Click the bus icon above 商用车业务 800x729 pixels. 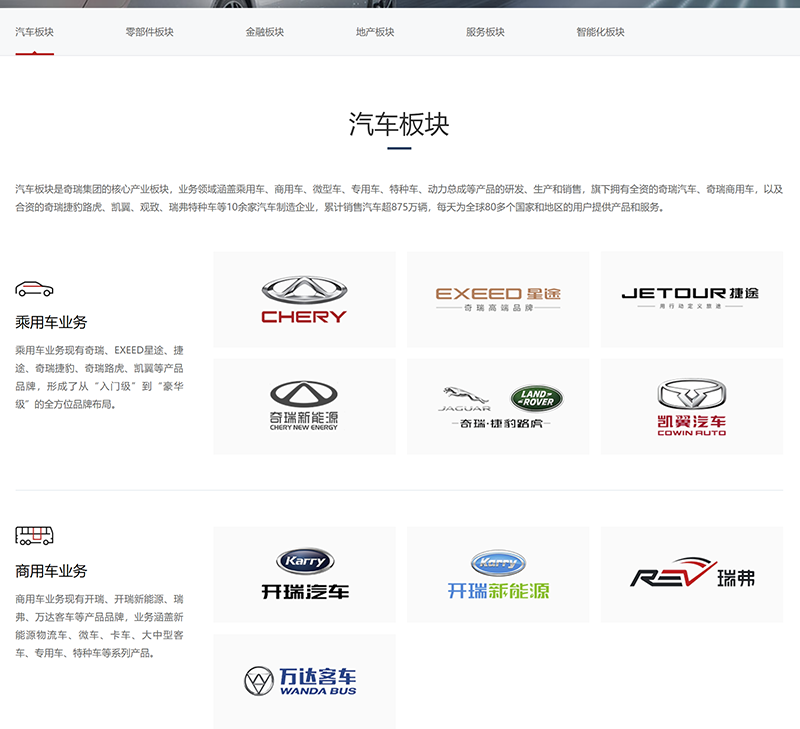click(34, 536)
